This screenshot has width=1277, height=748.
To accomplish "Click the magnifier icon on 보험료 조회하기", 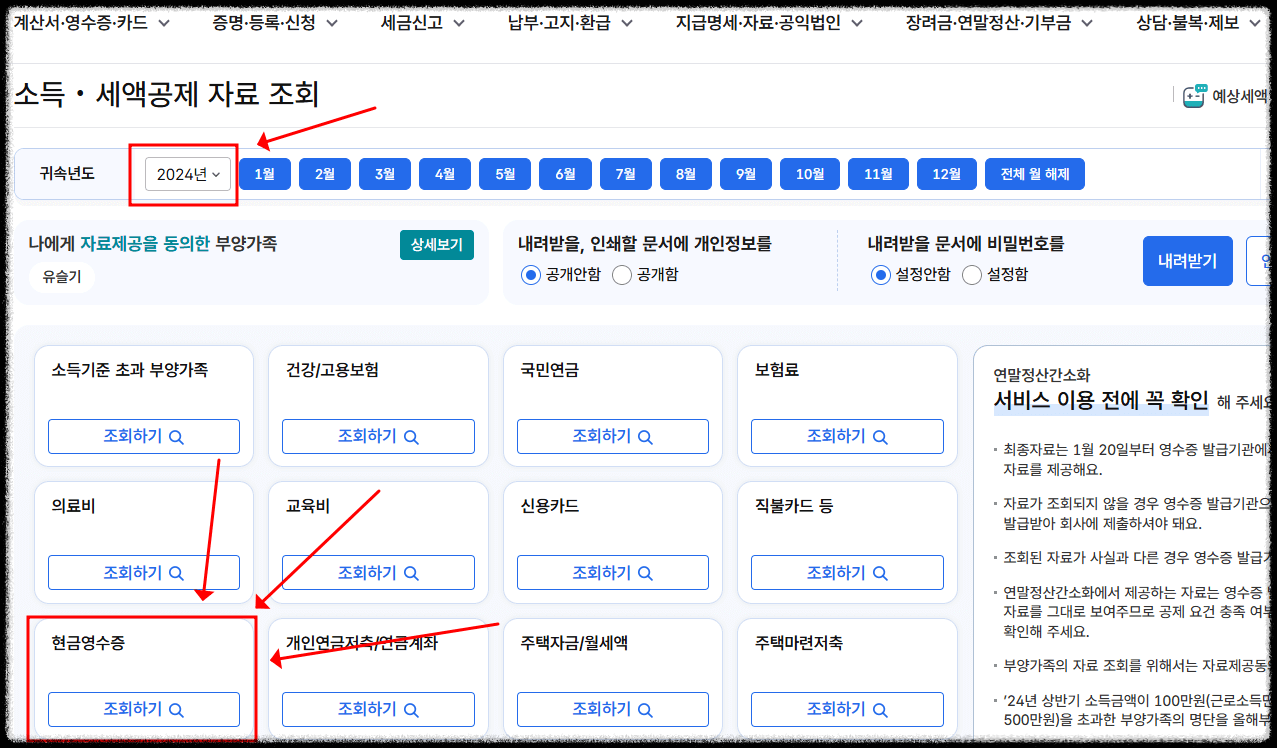I will [x=881, y=436].
